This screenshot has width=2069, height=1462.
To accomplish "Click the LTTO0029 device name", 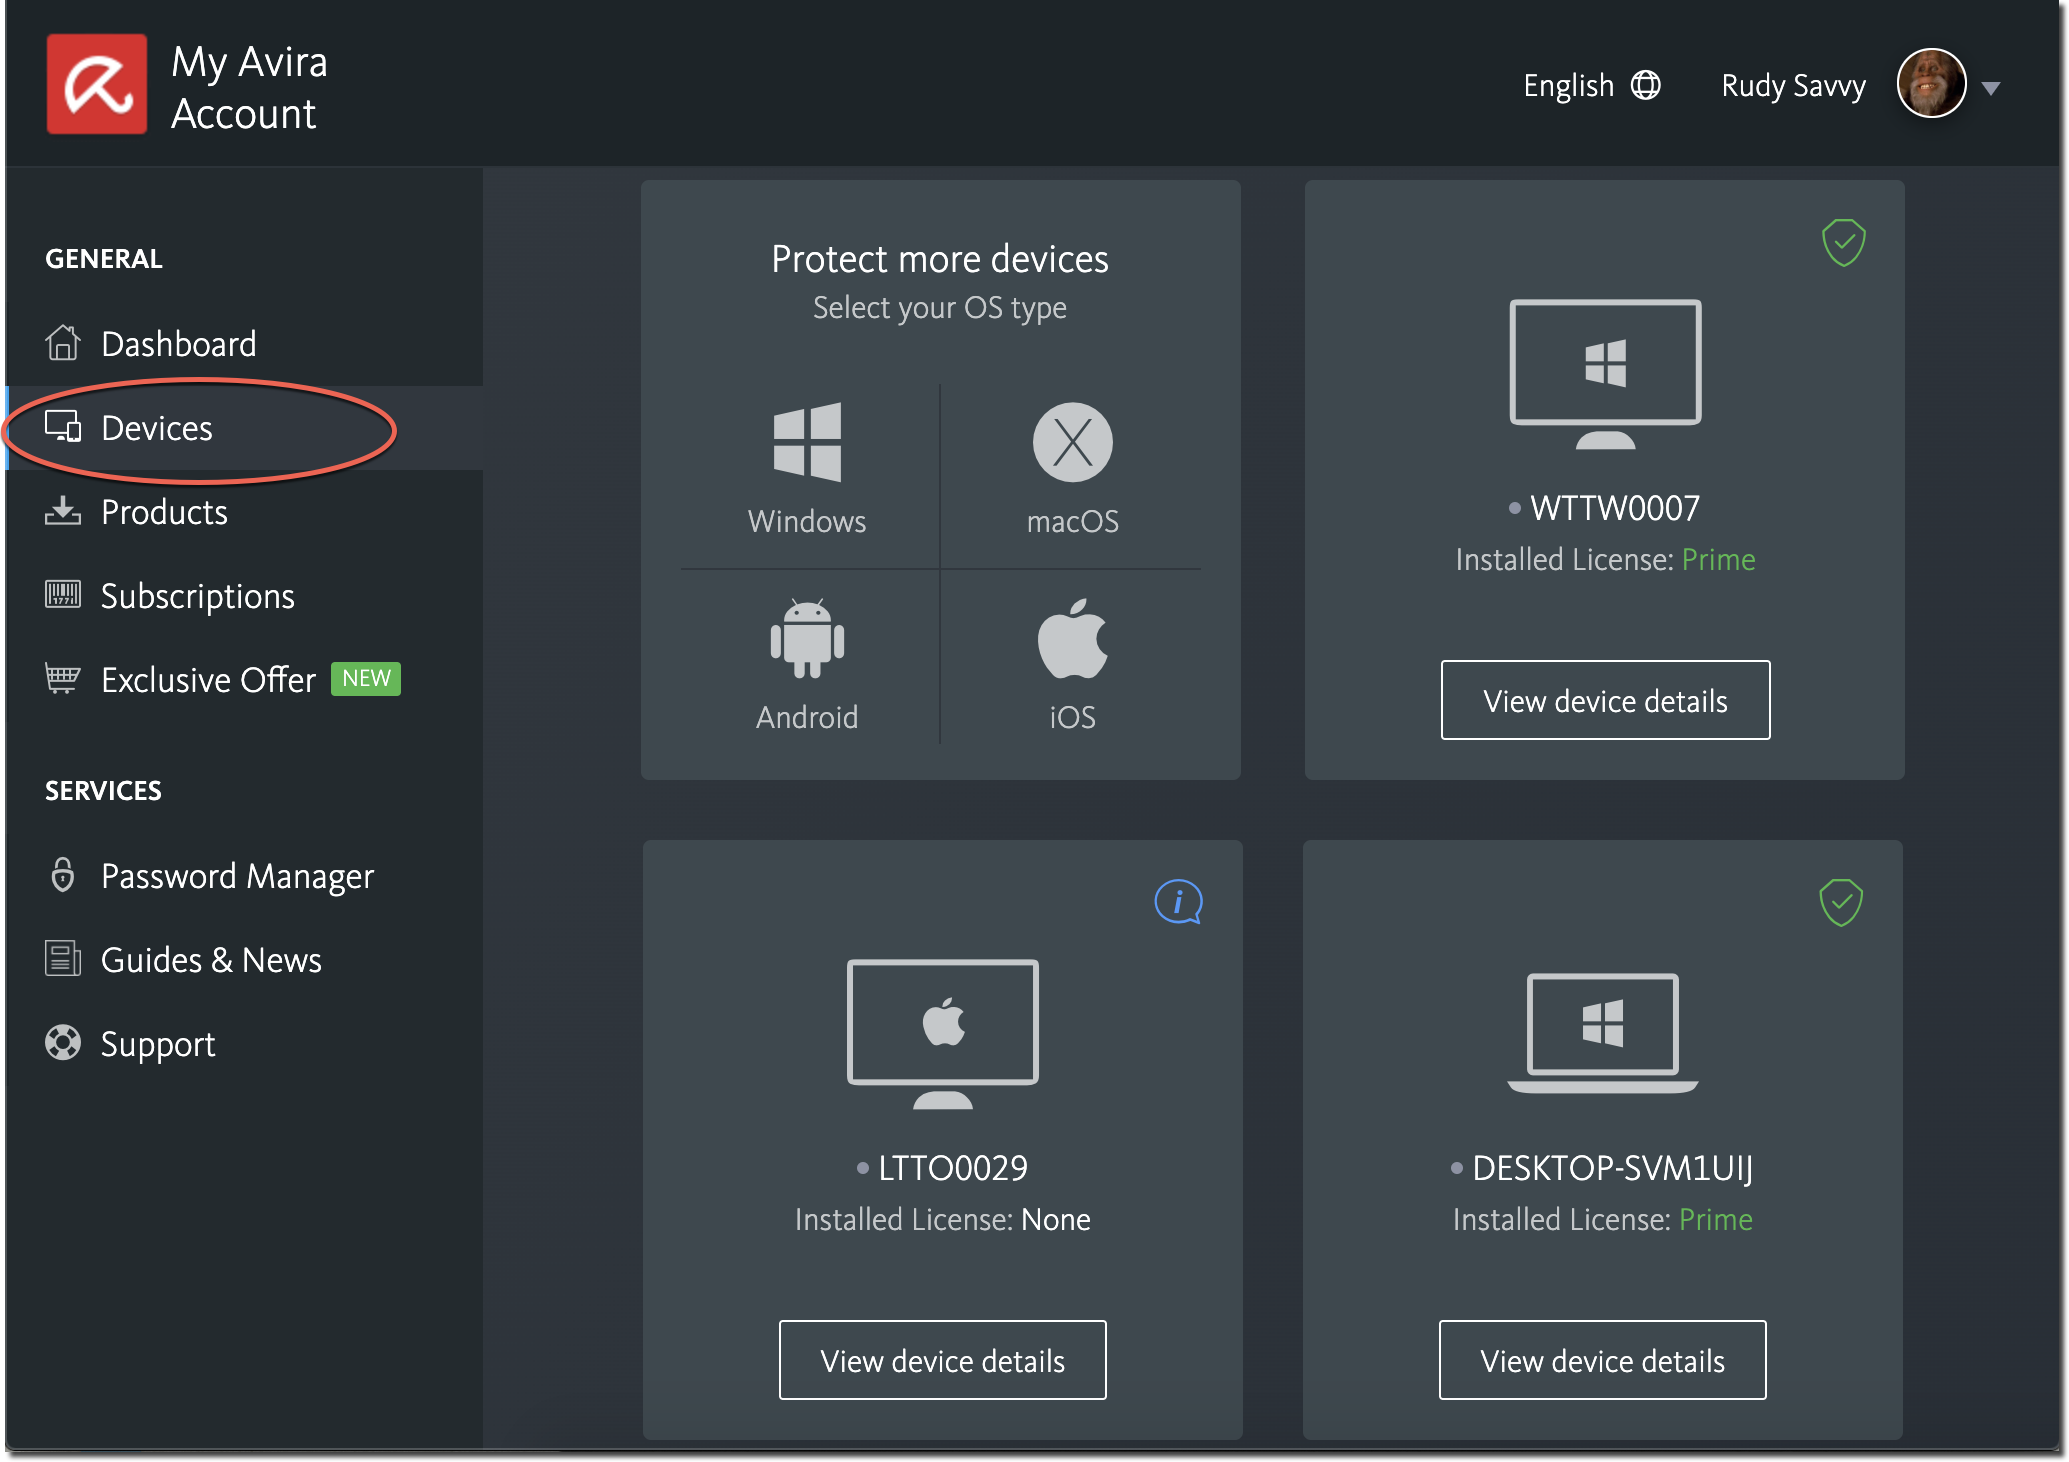I will pos(952,1167).
